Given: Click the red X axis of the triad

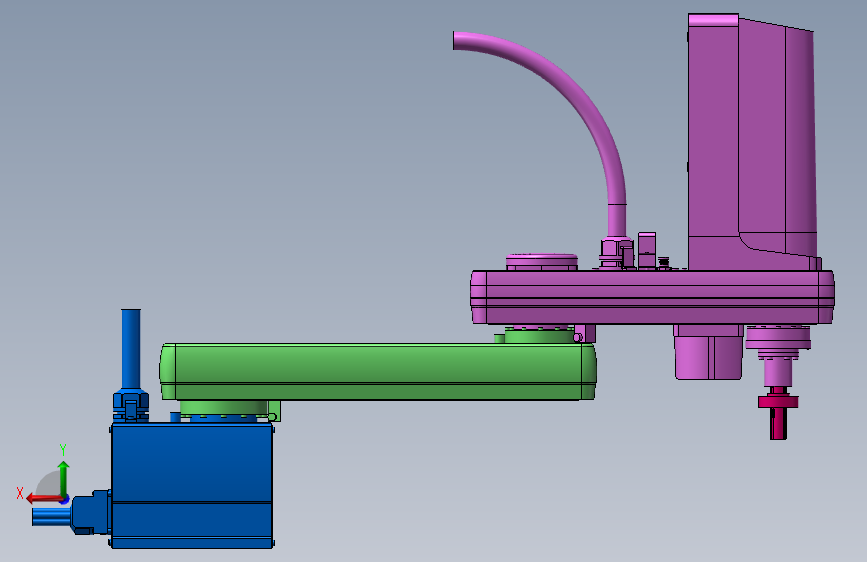Looking at the screenshot, I should 44,499.
